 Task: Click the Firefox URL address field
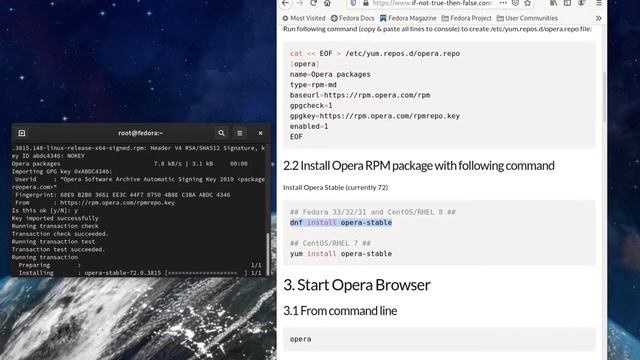(431, 3)
